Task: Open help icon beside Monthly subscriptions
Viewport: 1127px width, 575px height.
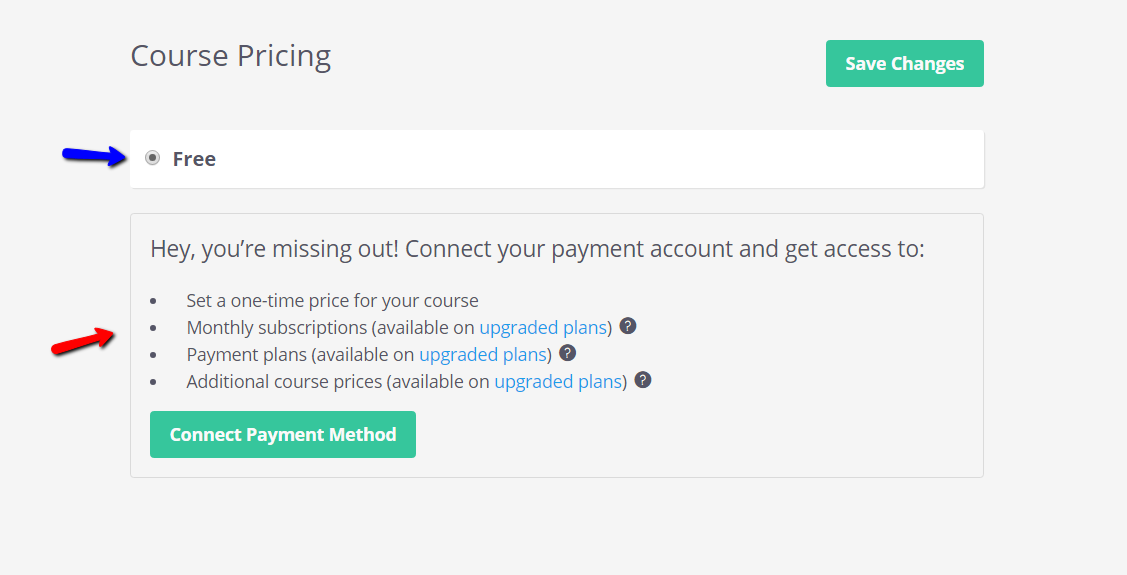Action: pos(627,326)
